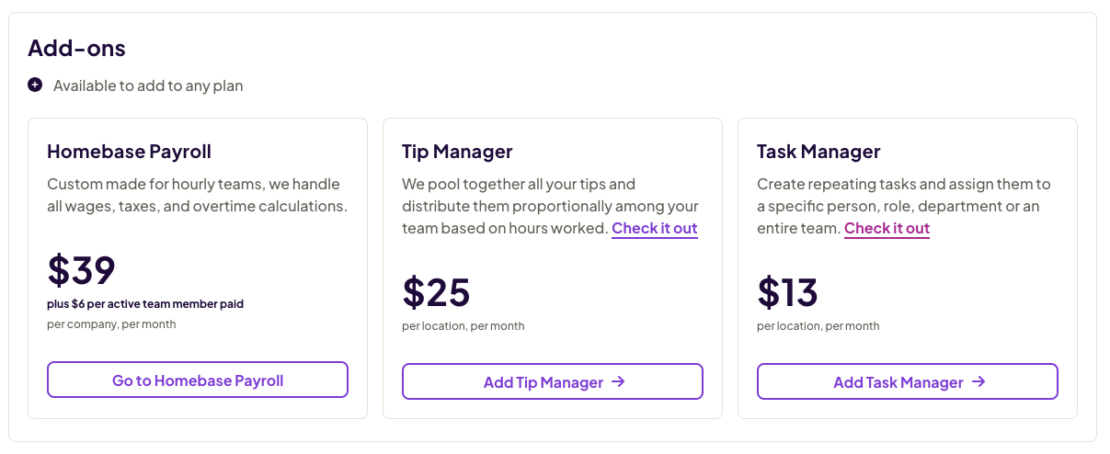1110x454 pixels.
Task: Click per location, per month under $13
Action: [818, 326]
